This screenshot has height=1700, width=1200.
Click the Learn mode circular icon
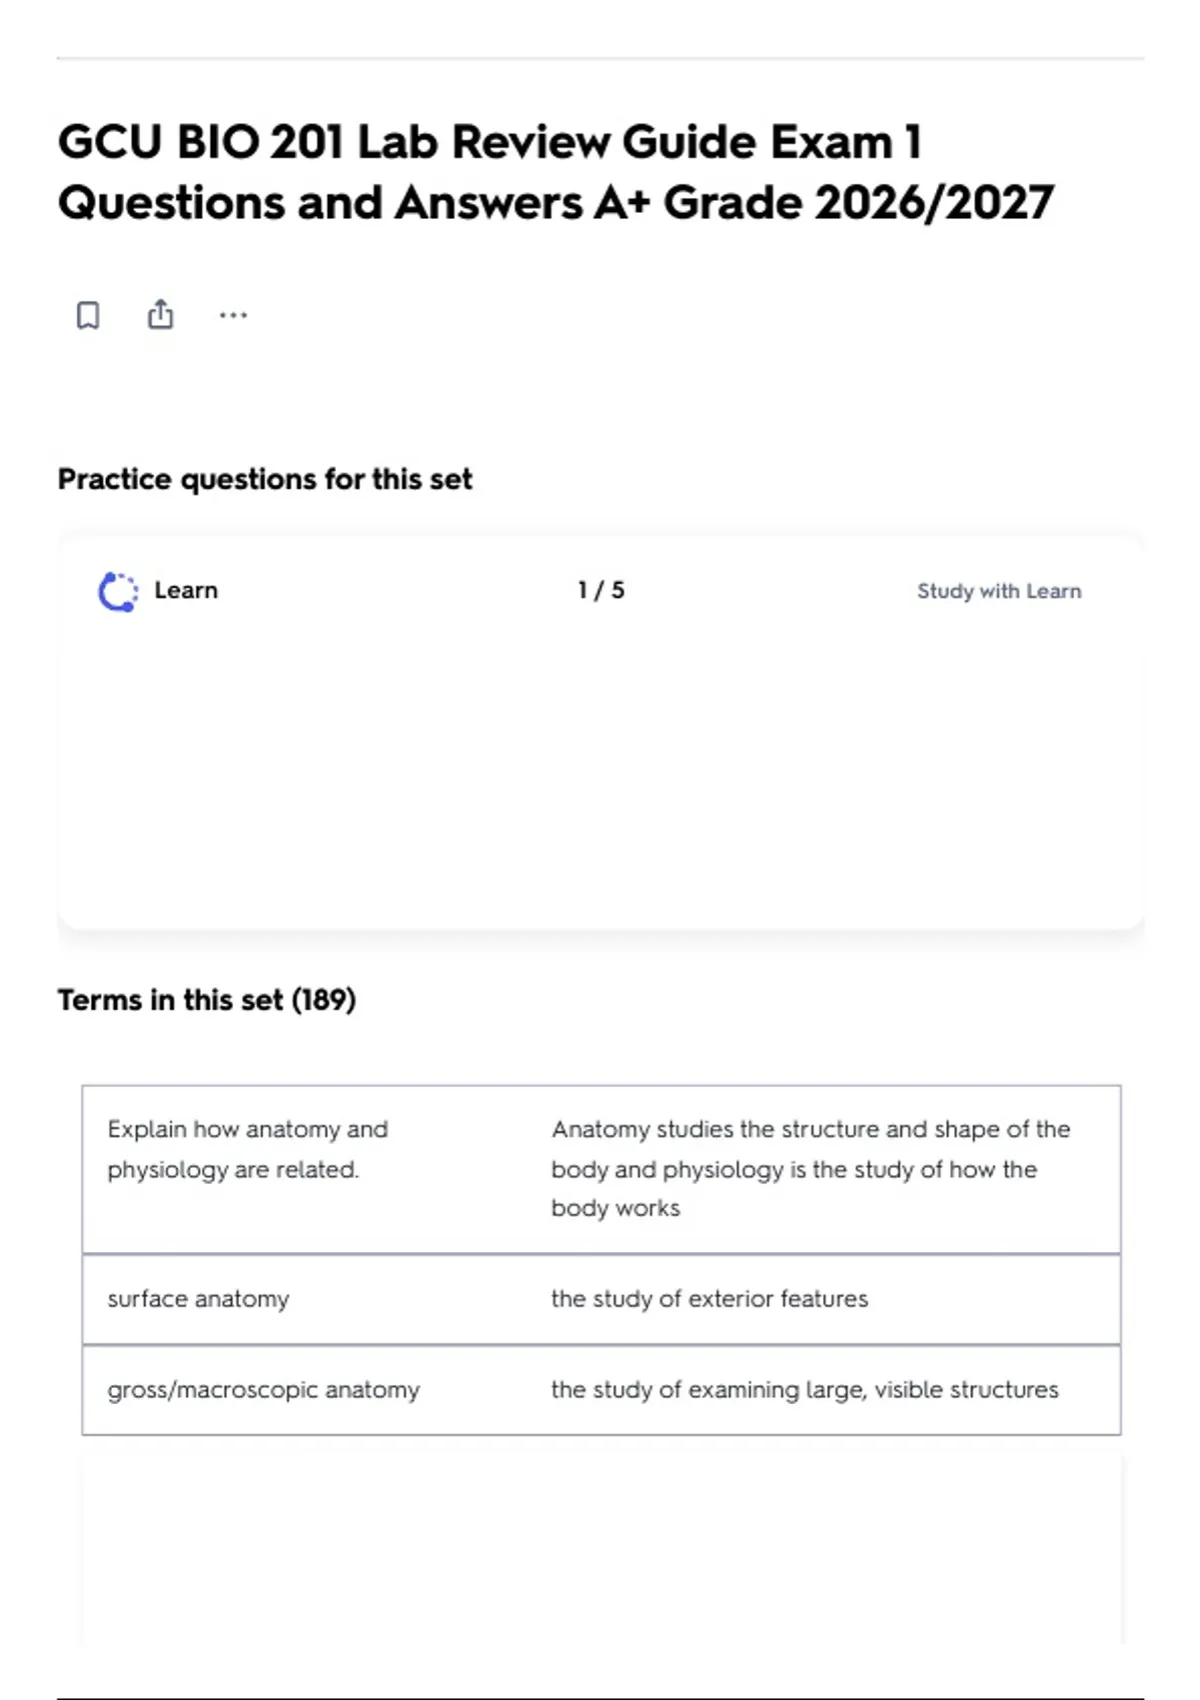pyautogui.click(x=118, y=591)
